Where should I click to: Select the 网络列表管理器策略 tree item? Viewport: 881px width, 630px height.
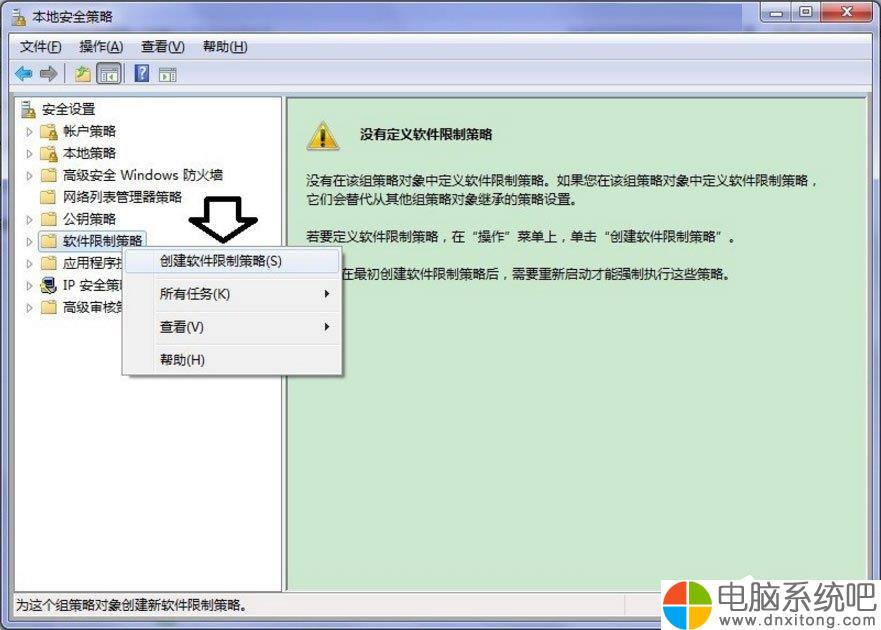tap(122, 197)
